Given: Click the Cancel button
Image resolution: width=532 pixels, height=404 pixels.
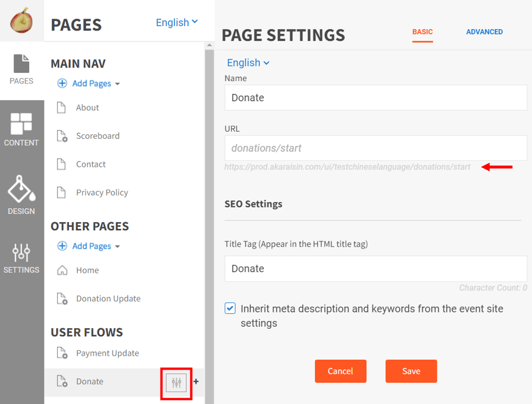Looking at the screenshot, I should coord(340,371).
